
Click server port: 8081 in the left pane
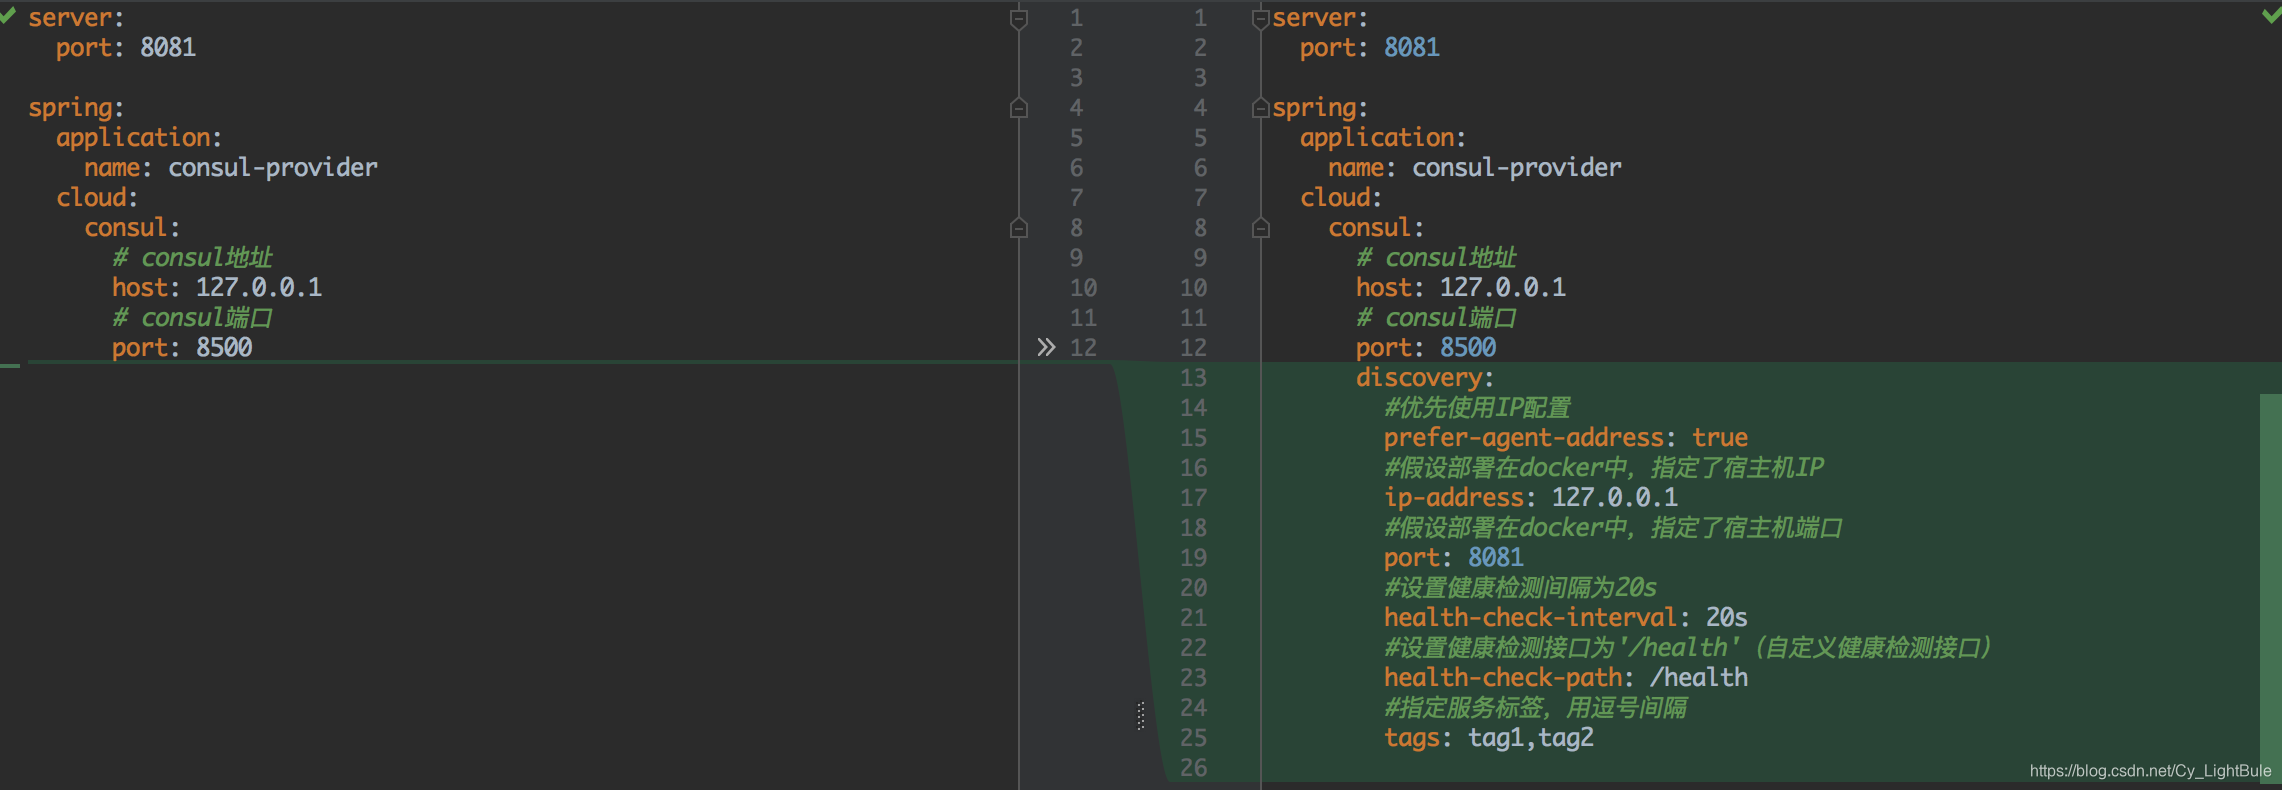(x=126, y=47)
